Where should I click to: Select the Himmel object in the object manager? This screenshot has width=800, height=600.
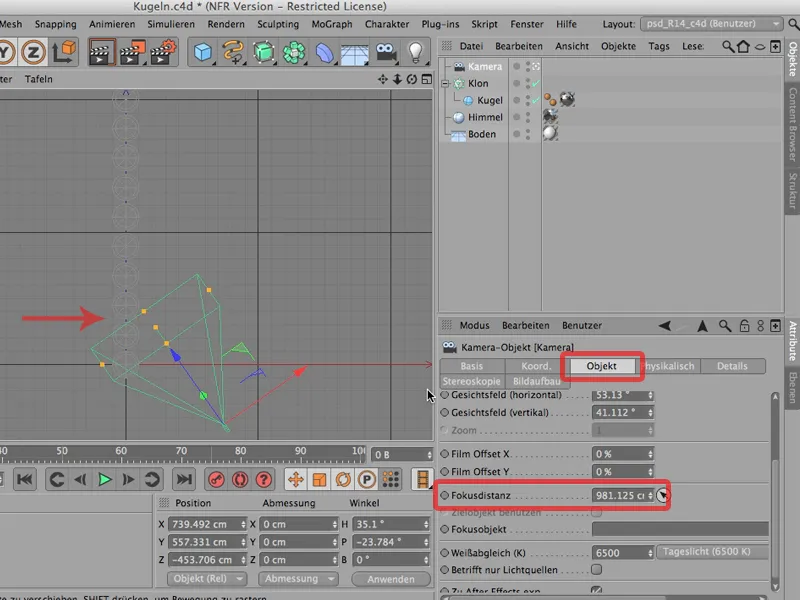tap(484, 117)
